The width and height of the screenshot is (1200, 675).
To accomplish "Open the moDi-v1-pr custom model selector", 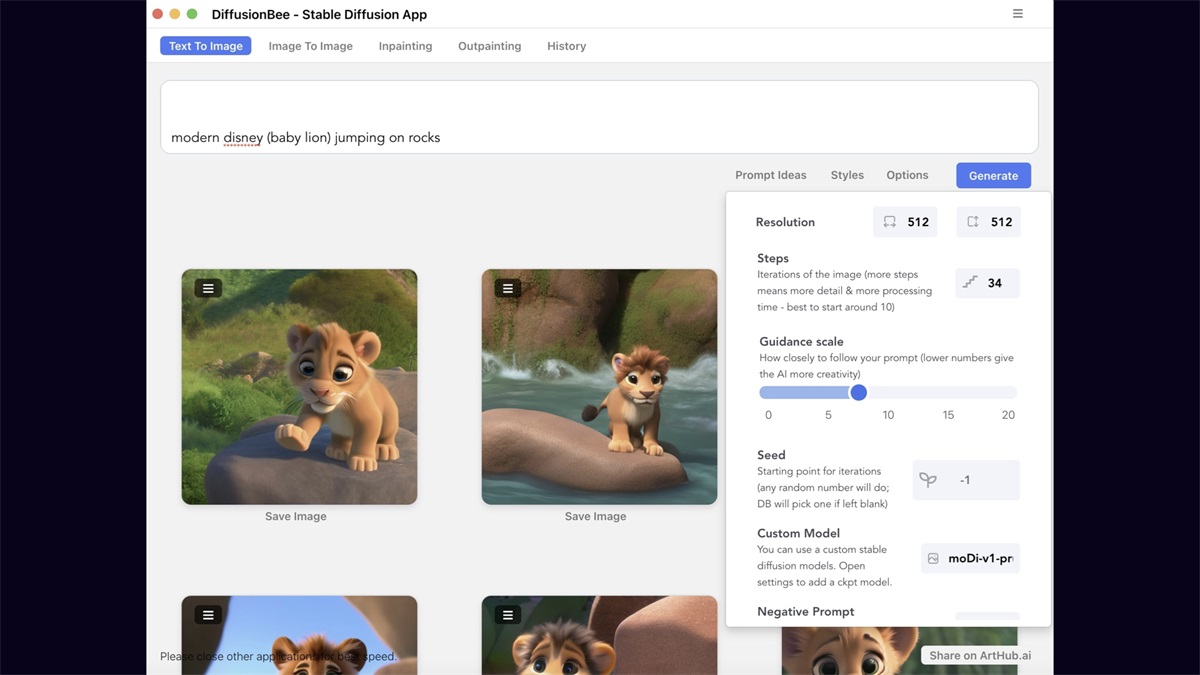I will click(971, 558).
